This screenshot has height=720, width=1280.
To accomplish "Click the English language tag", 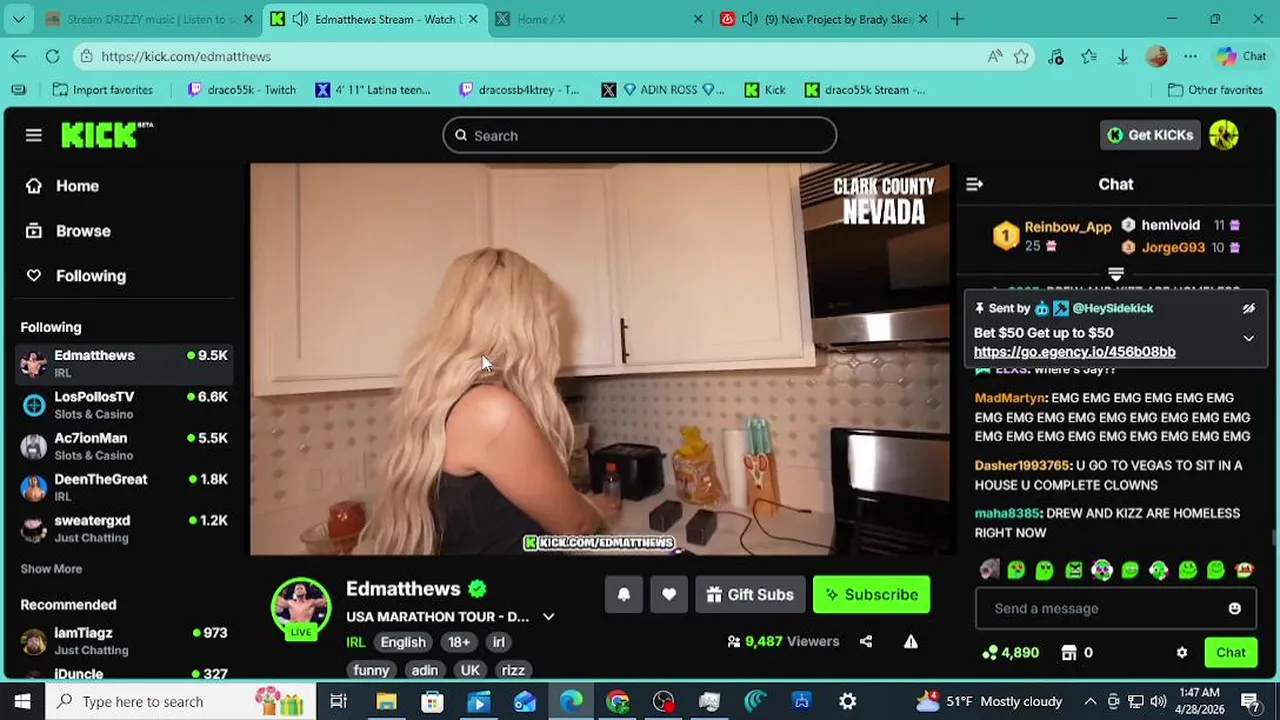I will click(403, 642).
